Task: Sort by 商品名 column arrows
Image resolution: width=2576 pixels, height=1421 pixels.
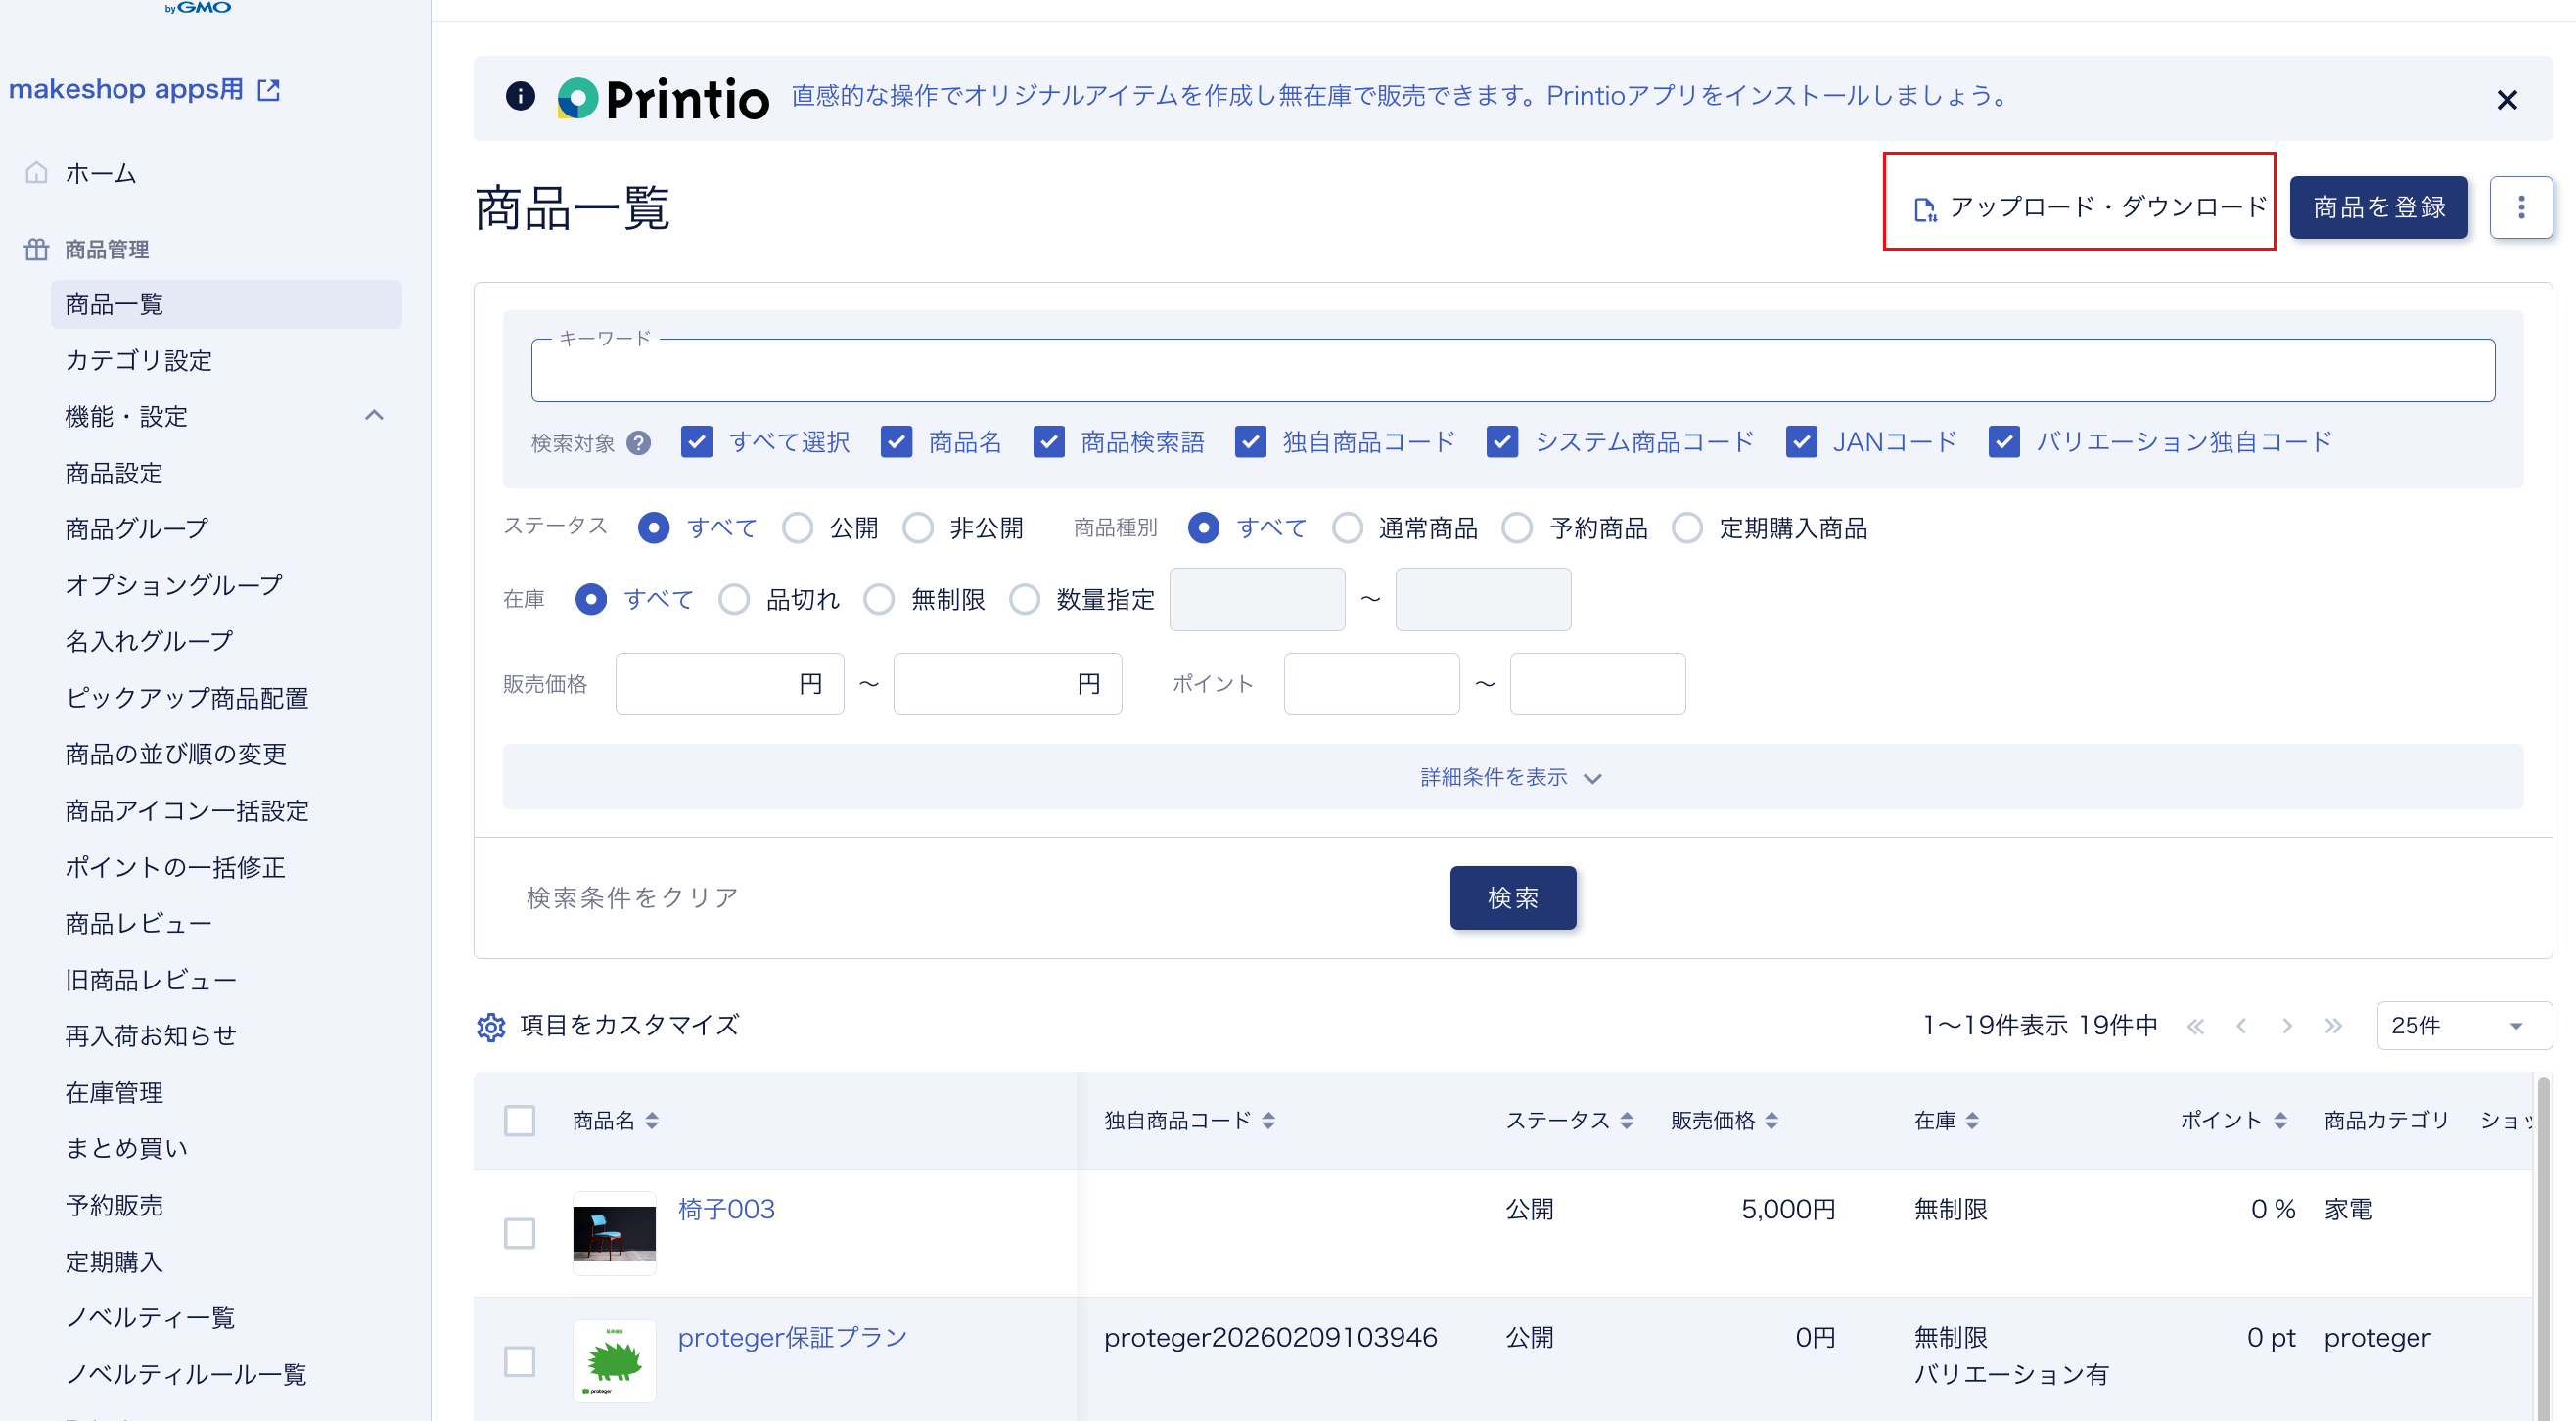Action: (652, 1121)
